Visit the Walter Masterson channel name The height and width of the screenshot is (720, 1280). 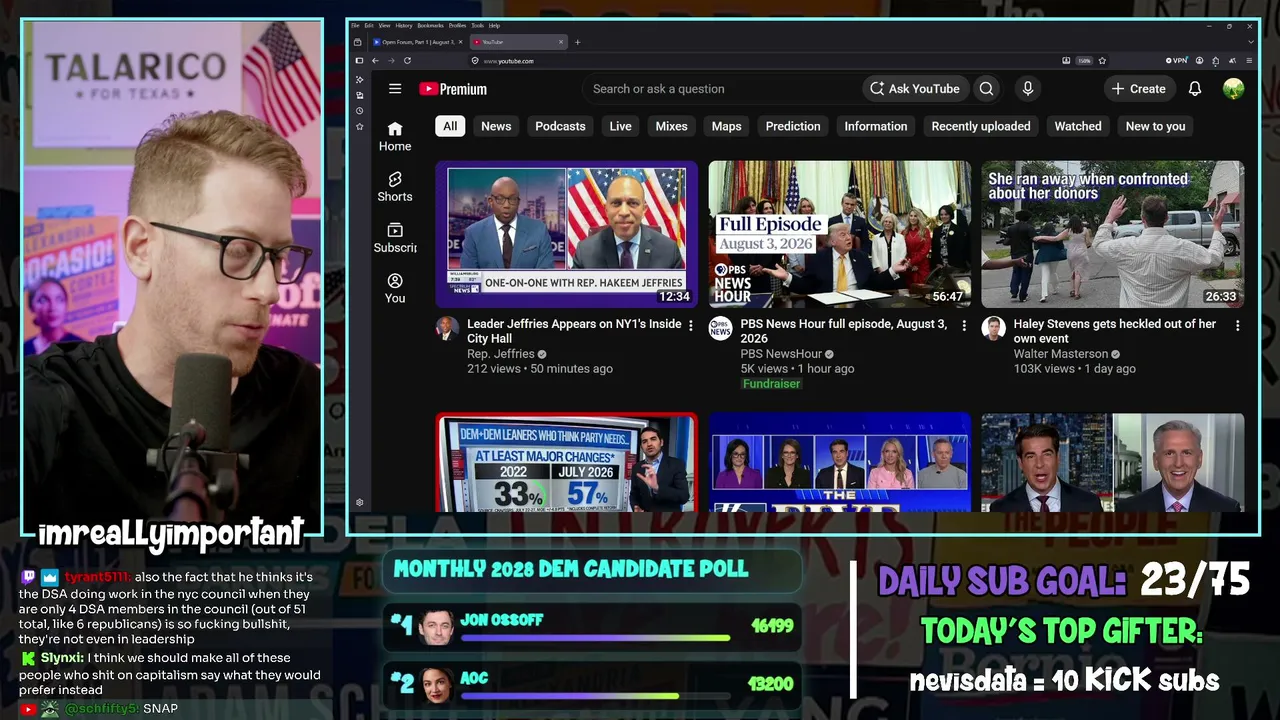click(x=1061, y=354)
